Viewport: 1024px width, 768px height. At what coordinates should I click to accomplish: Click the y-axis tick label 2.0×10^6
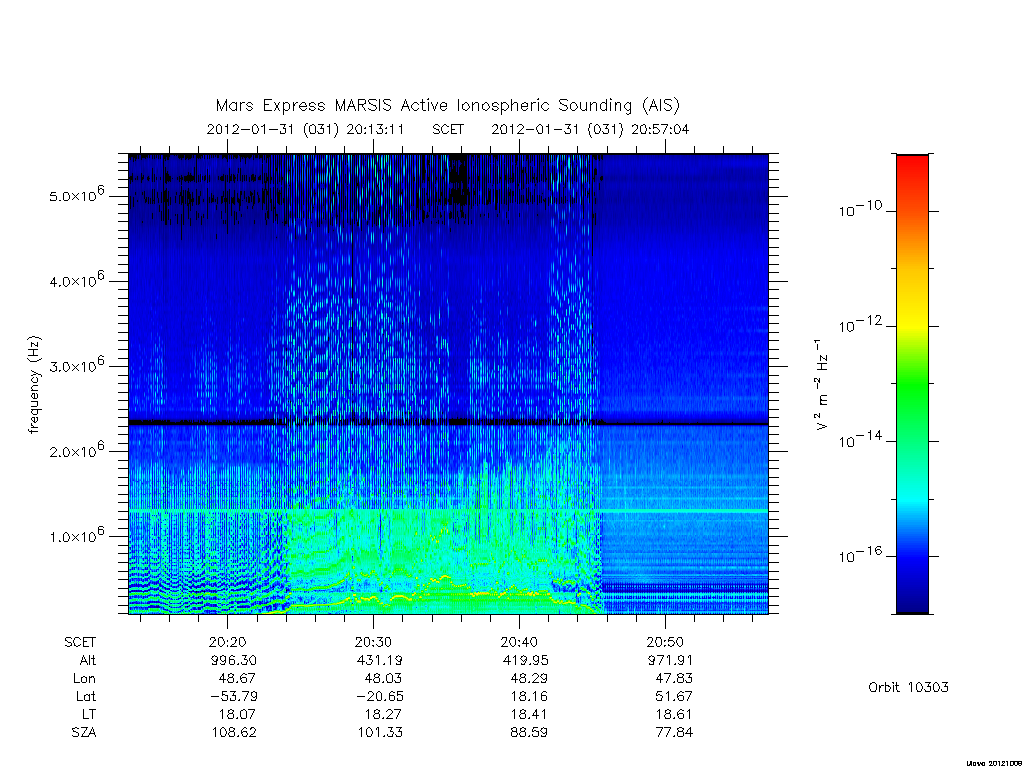coord(76,451)
